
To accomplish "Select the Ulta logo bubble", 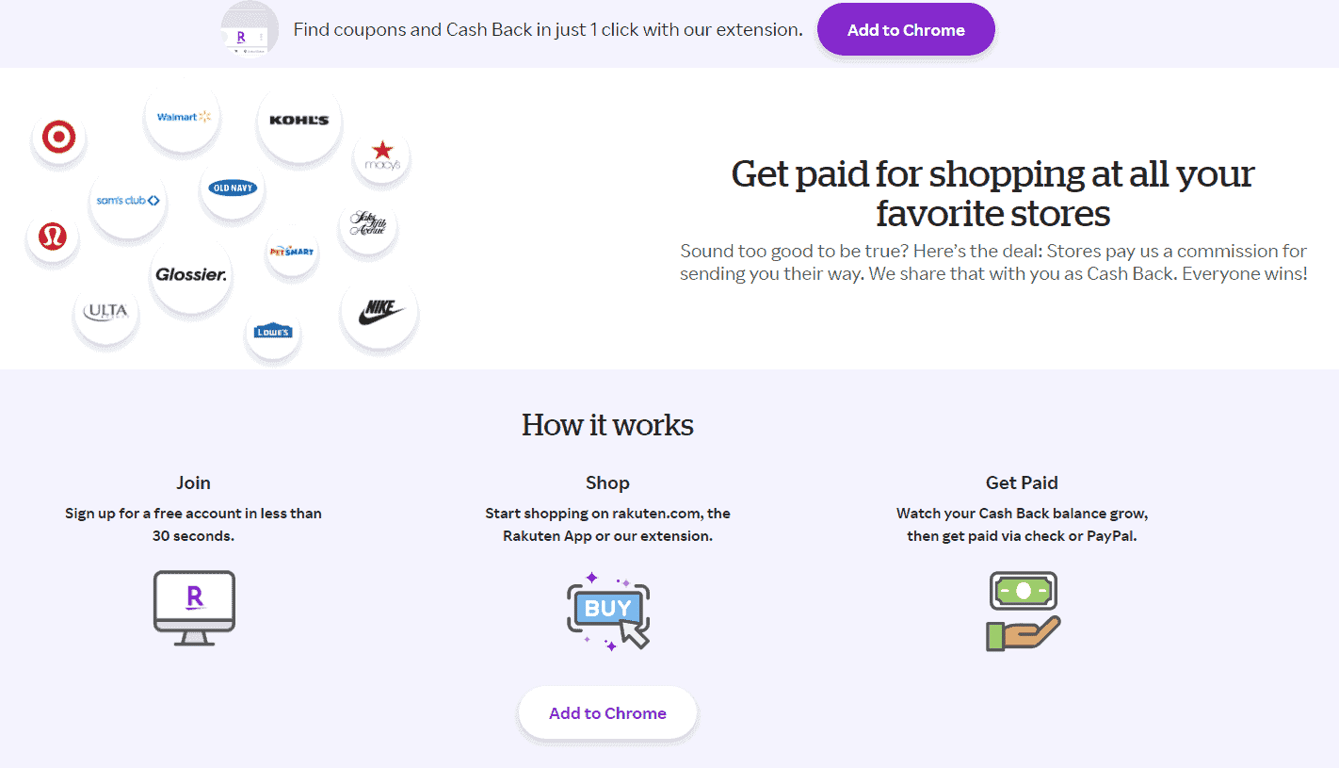I will click(106, 312).
